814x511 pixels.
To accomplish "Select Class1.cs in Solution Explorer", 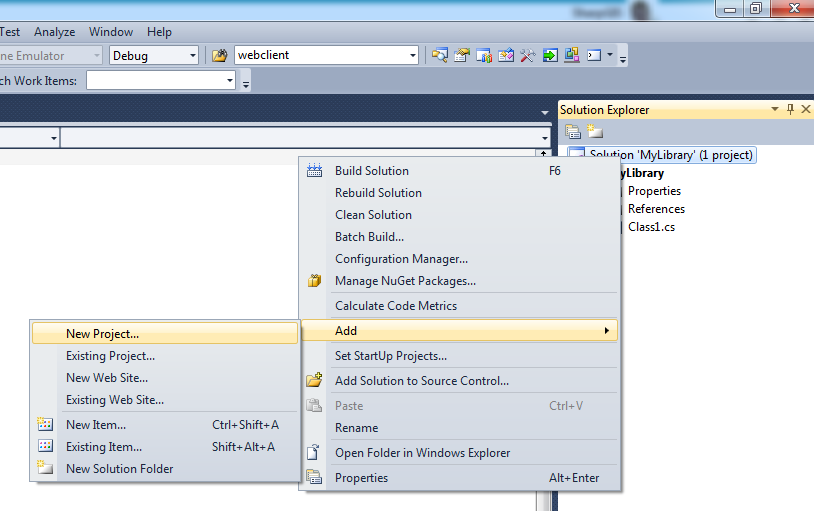I will (652, 227).
